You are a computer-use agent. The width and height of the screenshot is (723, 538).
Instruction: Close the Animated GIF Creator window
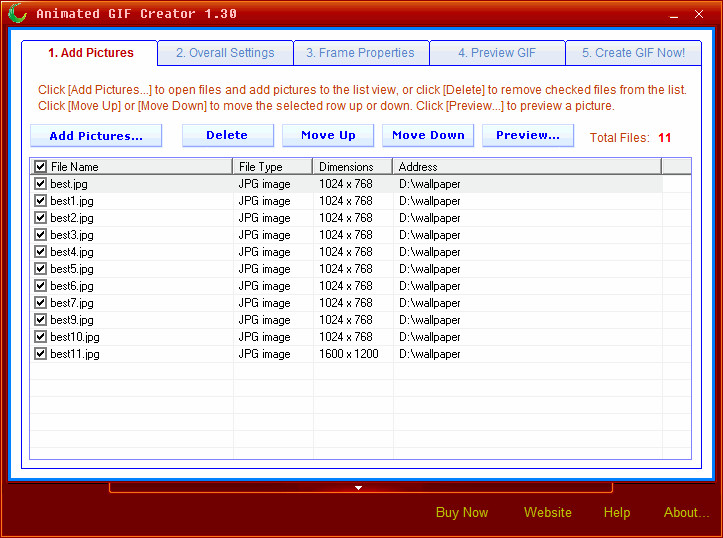click(x=699, y=14)
